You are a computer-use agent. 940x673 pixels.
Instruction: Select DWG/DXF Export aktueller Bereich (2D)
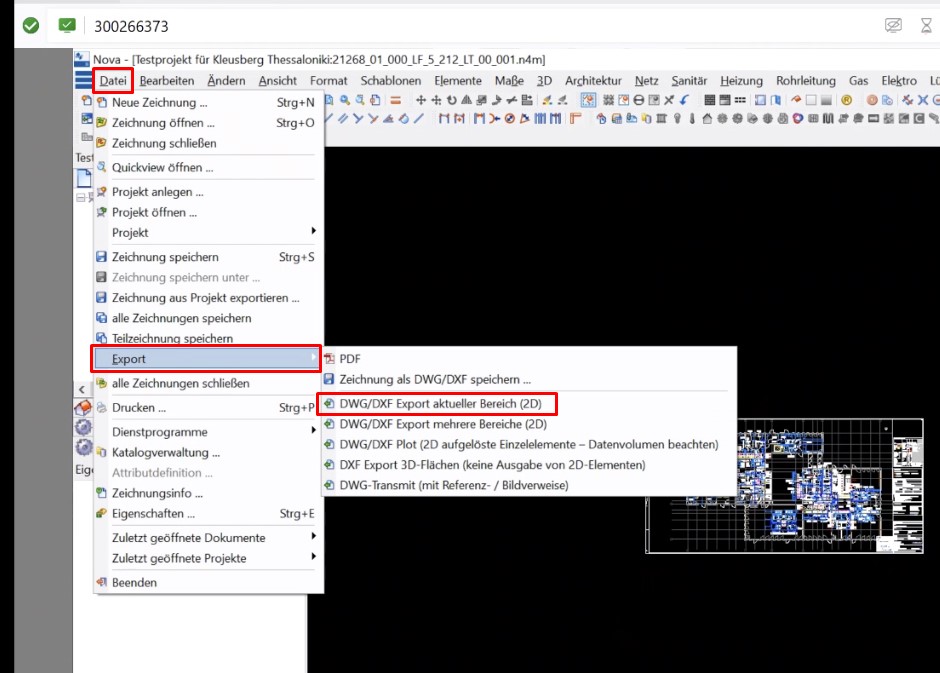[528, 404]
